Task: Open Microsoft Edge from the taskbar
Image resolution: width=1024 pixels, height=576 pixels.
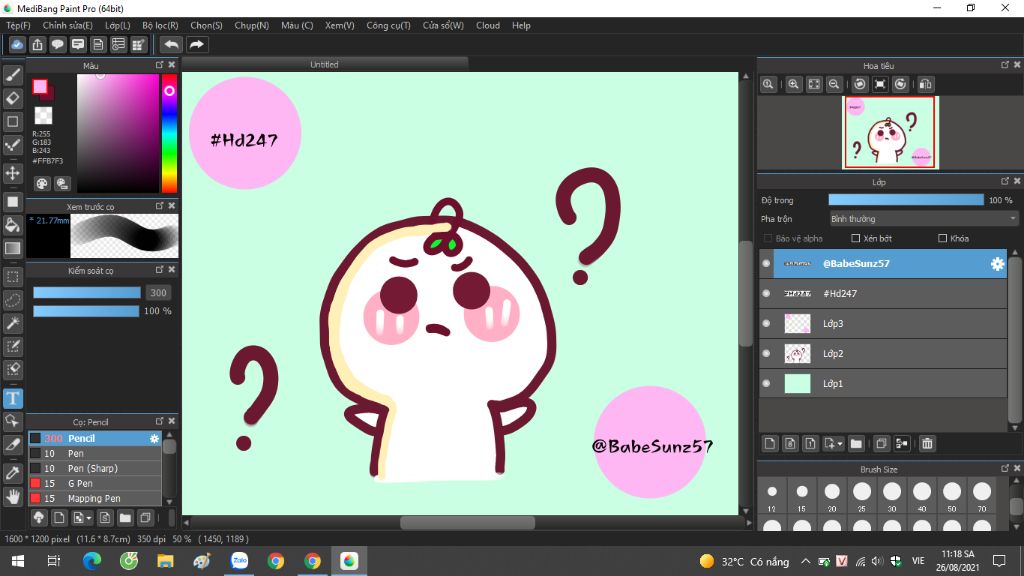Action: (x=92, y=560)
